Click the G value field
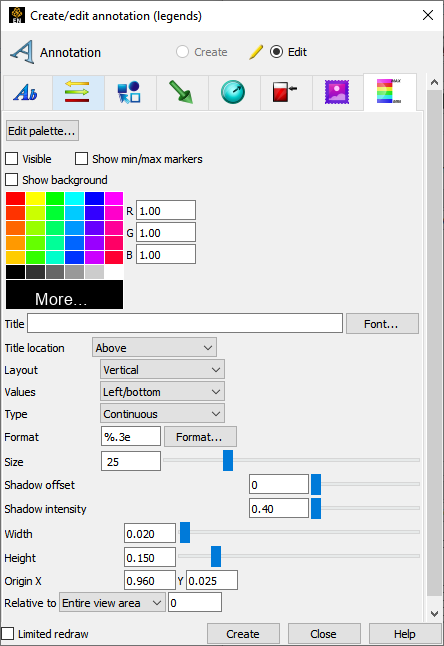The image size is (444, 646). click(x=166, y=232)
